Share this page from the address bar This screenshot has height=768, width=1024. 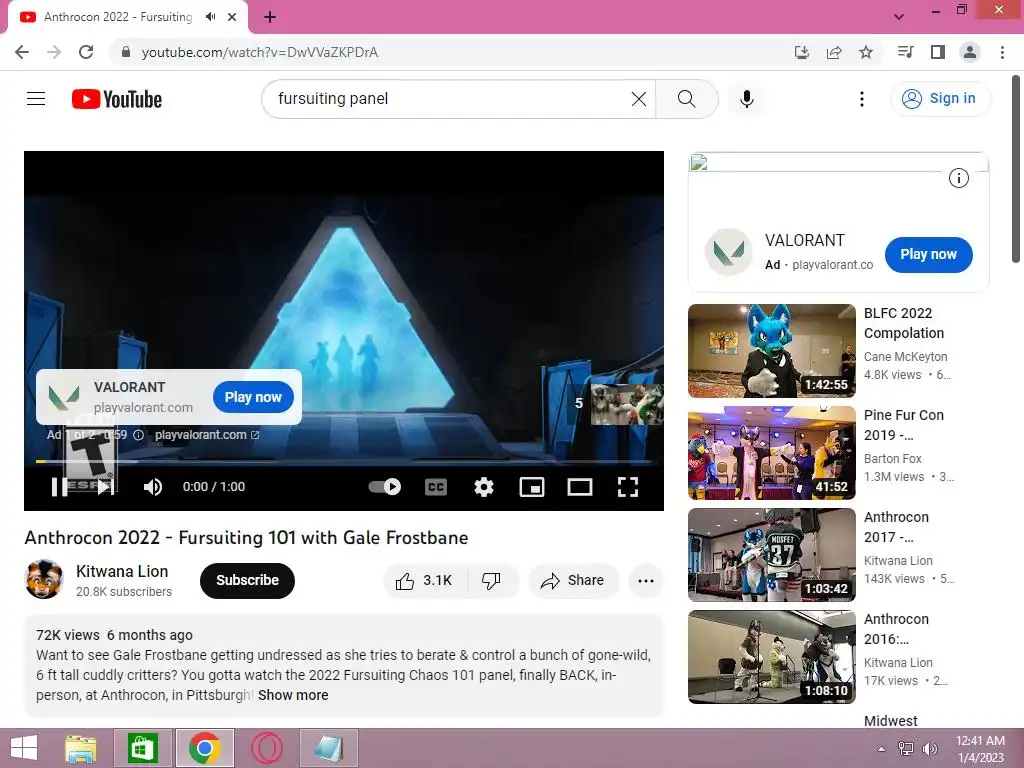pyautogui.click(x=834, y=52)
